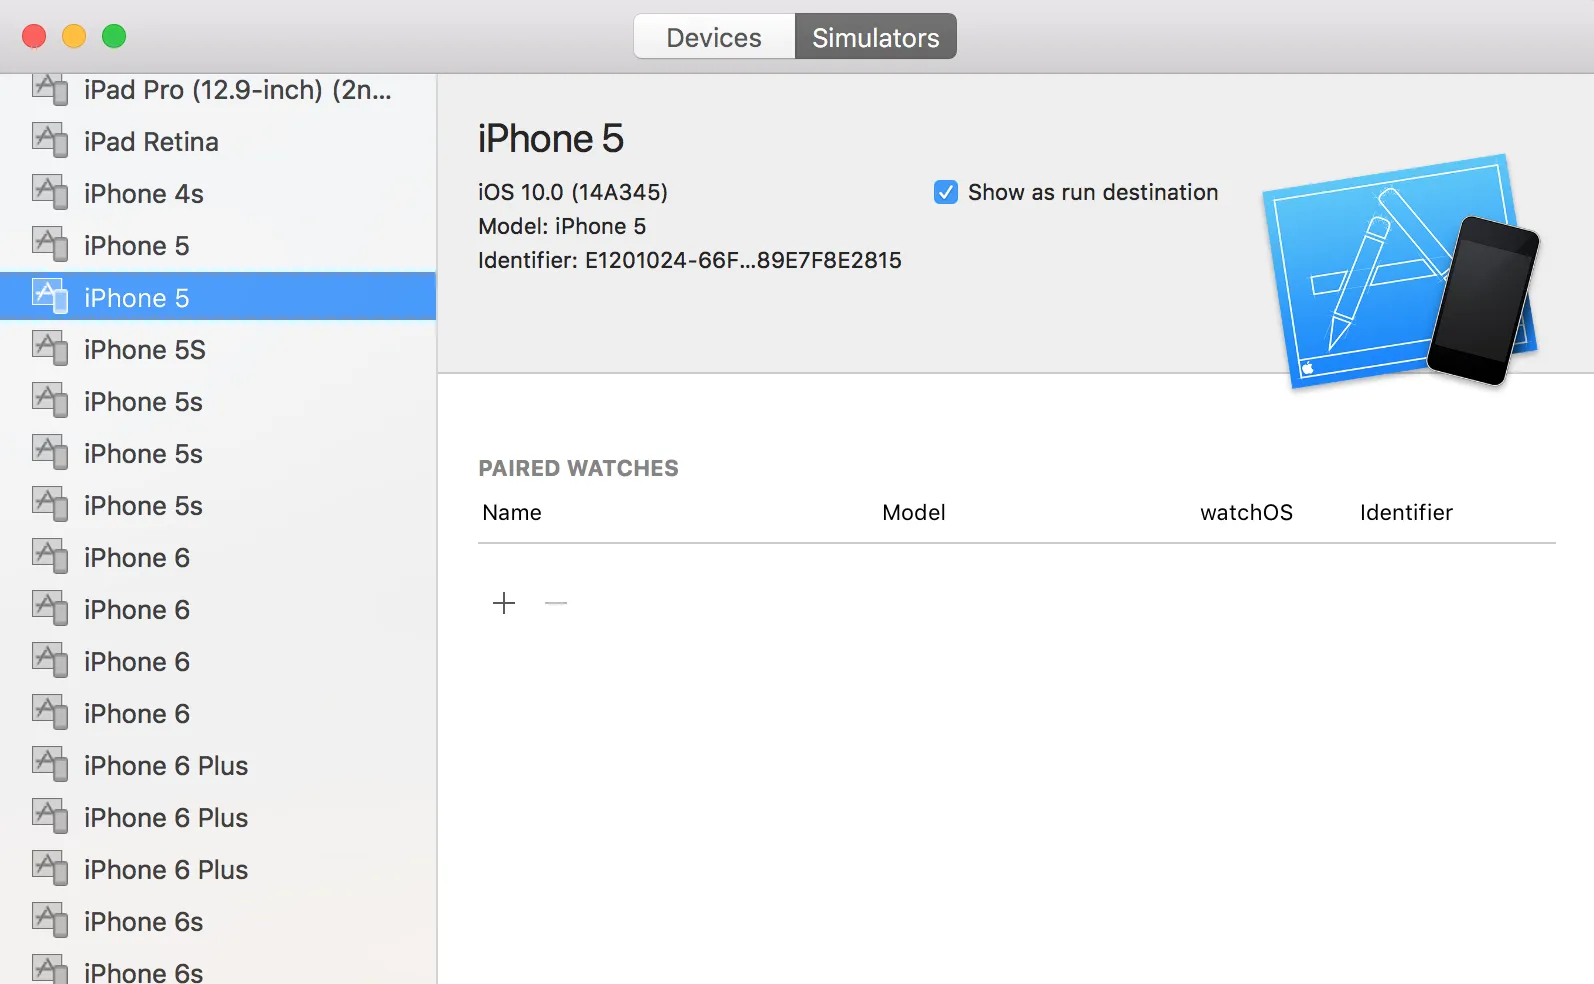This screenshot has width=1594, height=984.
Task: Click the Name column header
Action: tap(512, 513)
